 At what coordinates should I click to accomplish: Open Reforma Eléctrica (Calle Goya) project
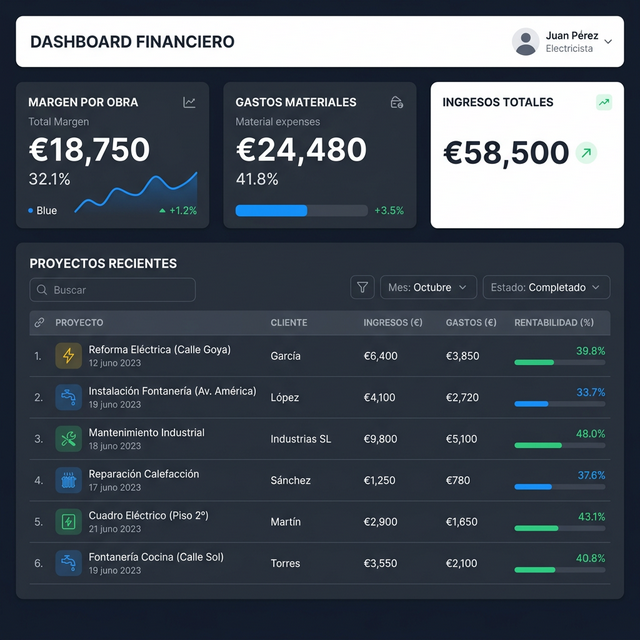160,350
